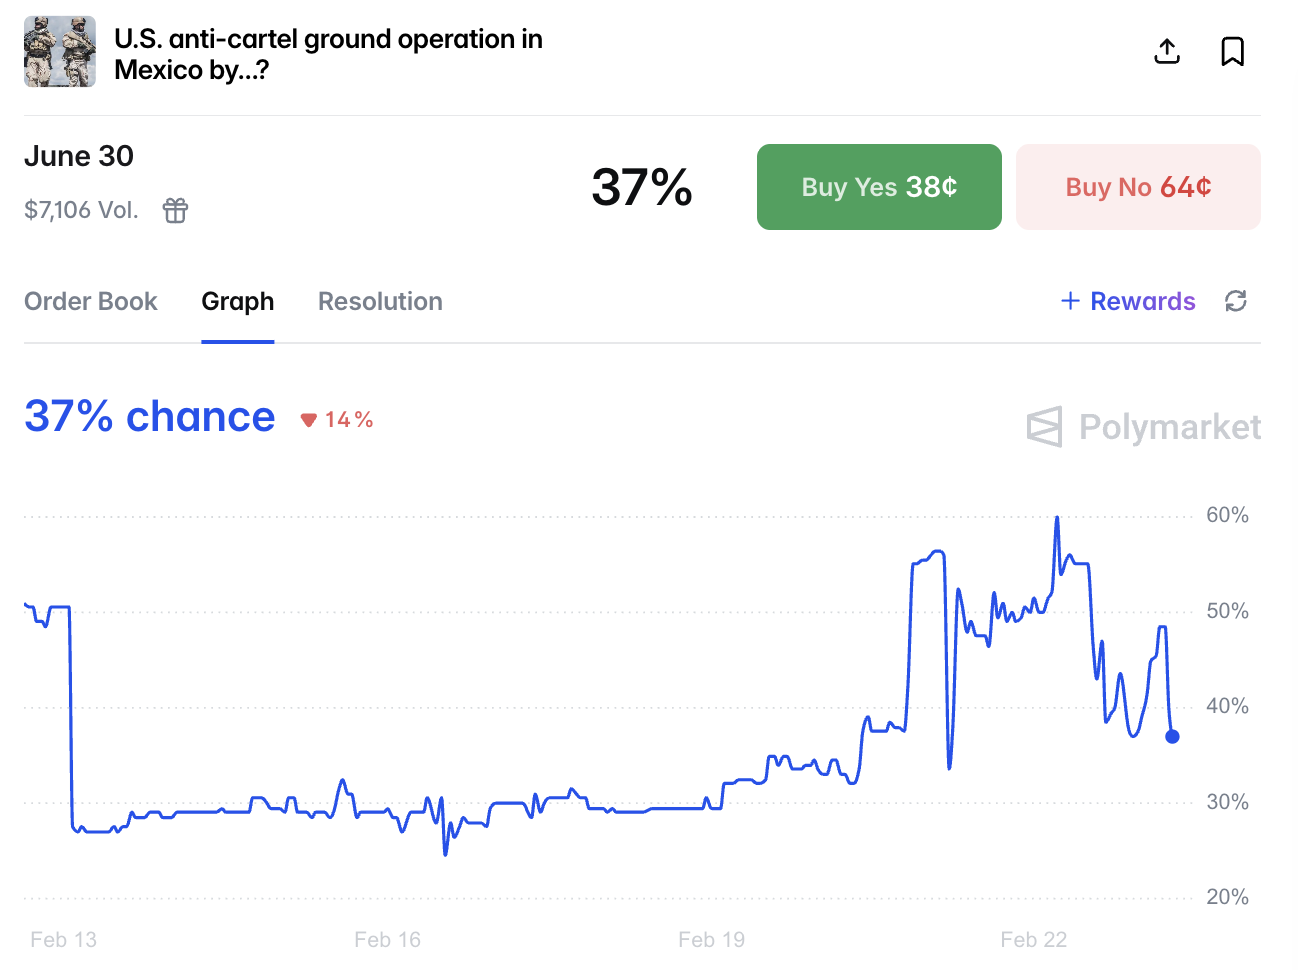Viewport: 1298px width, 970px height.
Task: Bookmark this market
Action: click(1232, 51)
